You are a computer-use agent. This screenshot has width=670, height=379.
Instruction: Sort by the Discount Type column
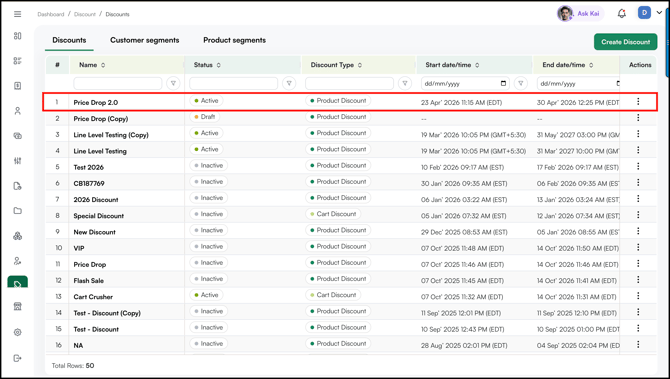coord(360,65)
